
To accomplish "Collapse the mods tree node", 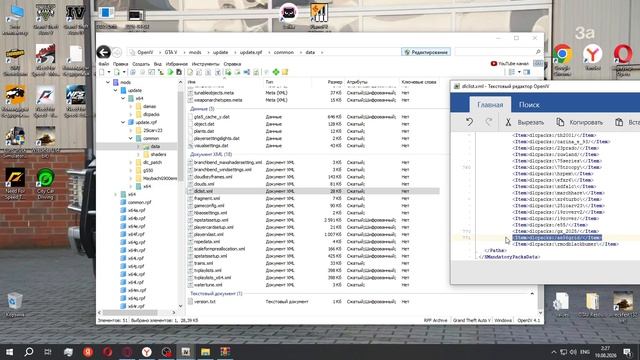I will [108, 82].
